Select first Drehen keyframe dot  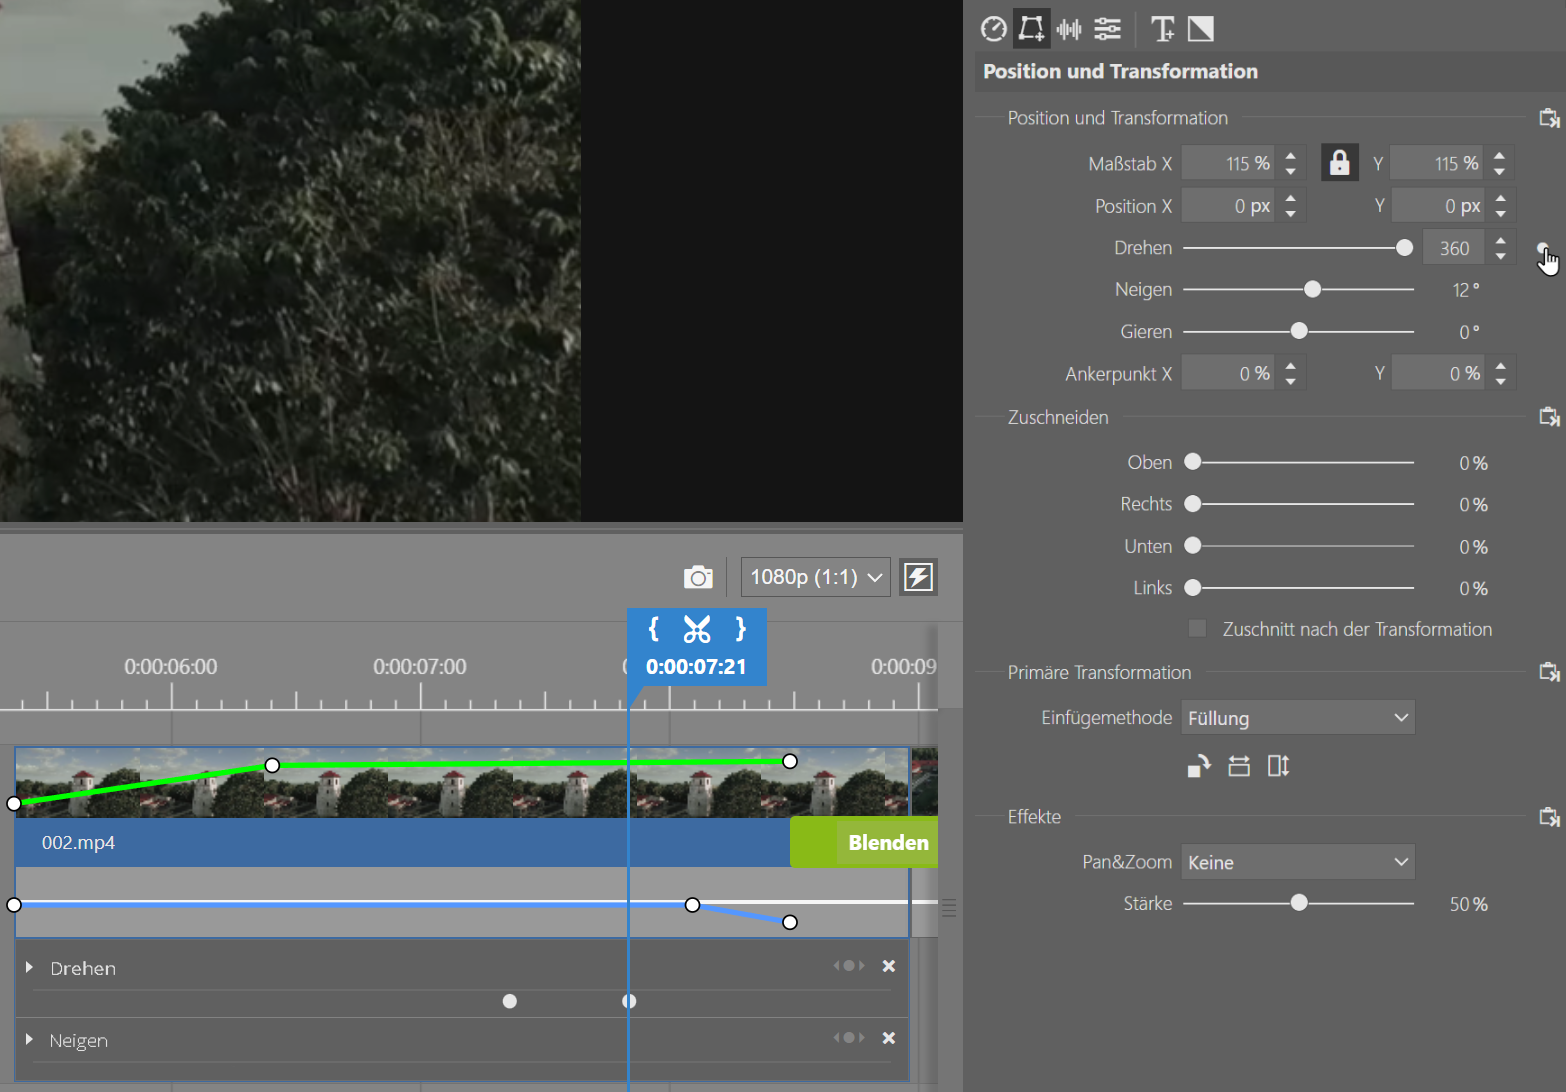(x=510, y=1001)
